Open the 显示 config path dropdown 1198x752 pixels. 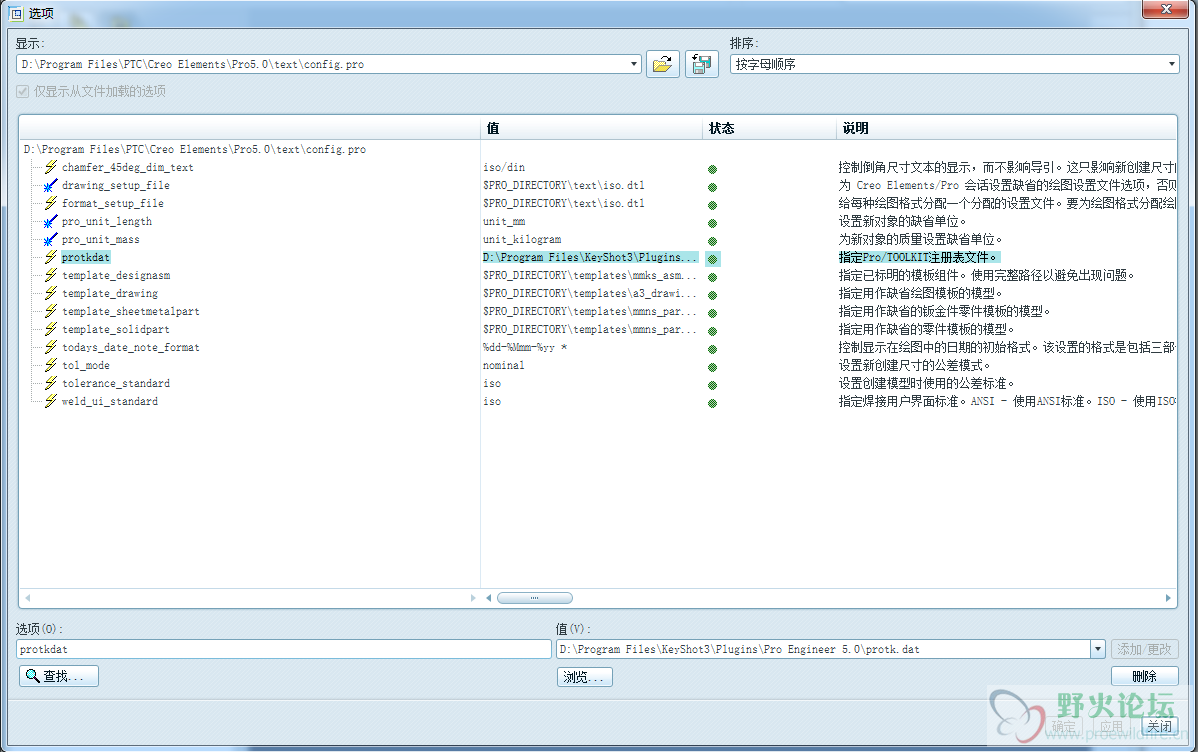(x=634, y=64)
